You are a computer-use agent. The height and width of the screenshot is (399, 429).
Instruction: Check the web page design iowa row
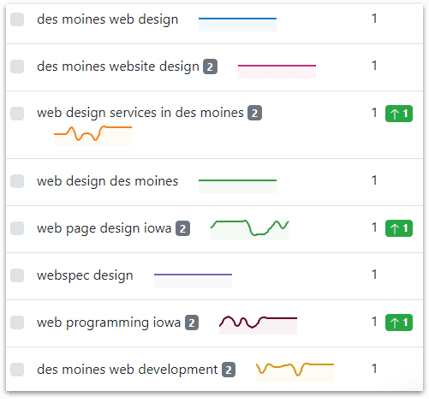coord(17,228)
